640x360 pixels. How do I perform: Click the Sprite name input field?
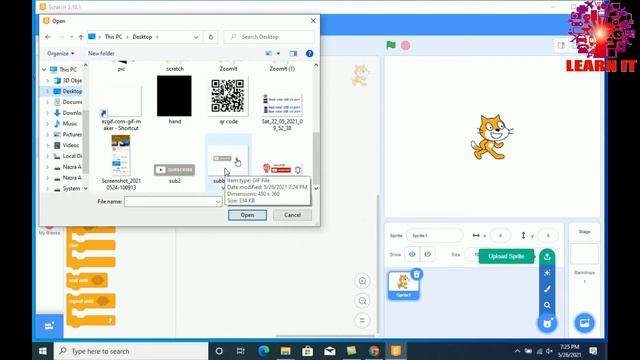point(435,236)
